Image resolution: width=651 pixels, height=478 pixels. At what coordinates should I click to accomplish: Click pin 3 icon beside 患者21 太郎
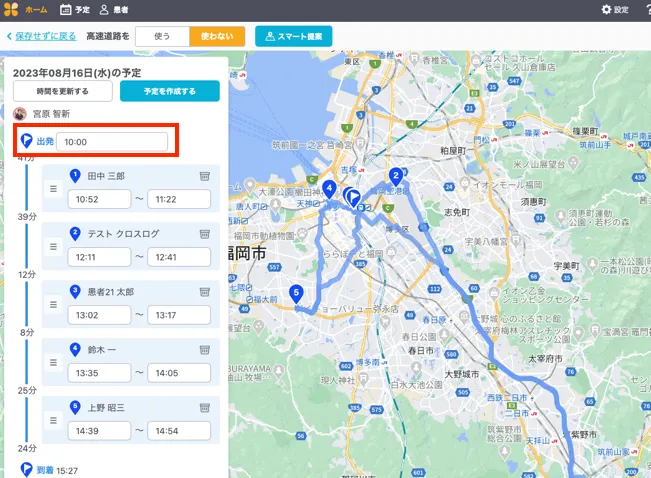coord(75,292)
